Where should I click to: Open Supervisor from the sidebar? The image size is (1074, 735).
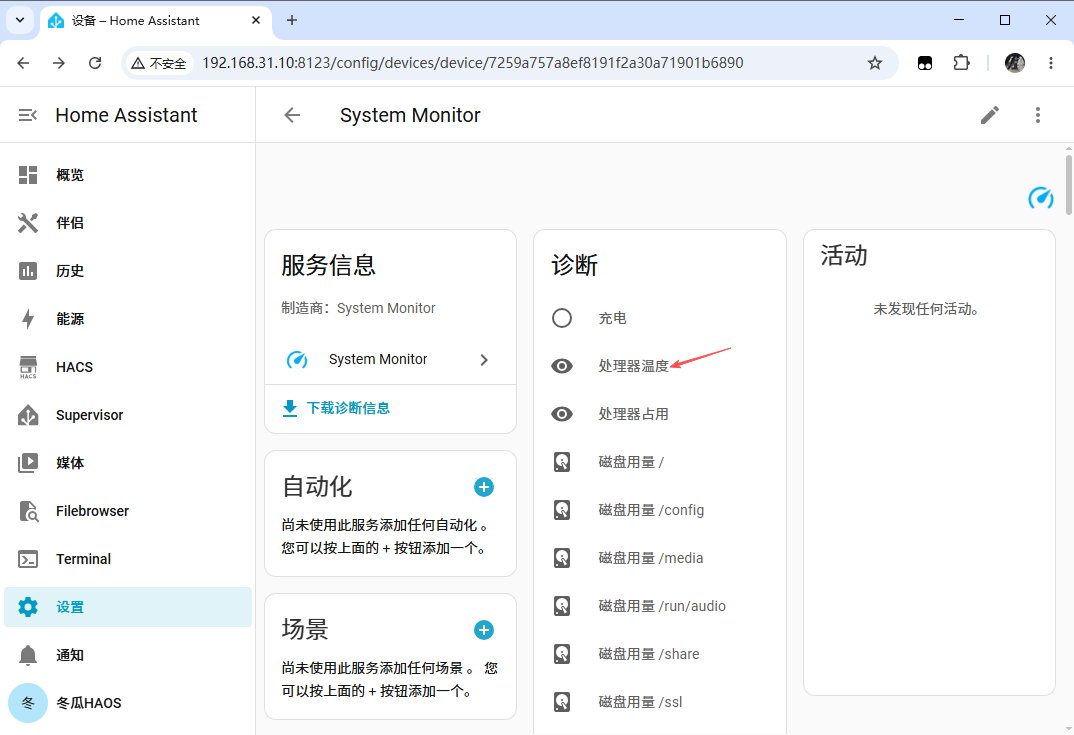point(128,415)
